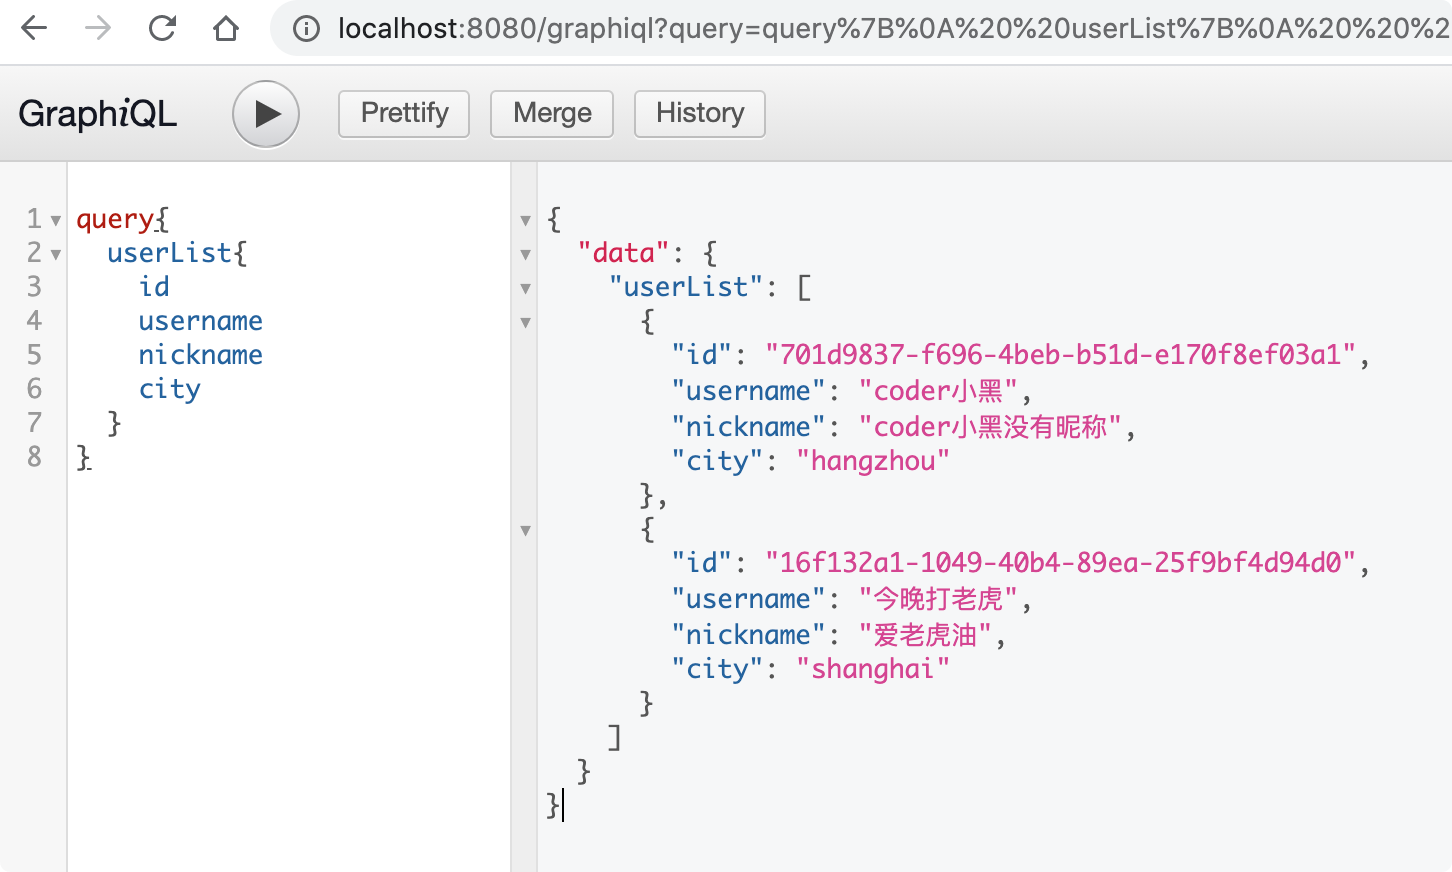Place cursor on nickname field in query editor
Viewport: 1452px width, 872px height.
click(x=200, y=355)
